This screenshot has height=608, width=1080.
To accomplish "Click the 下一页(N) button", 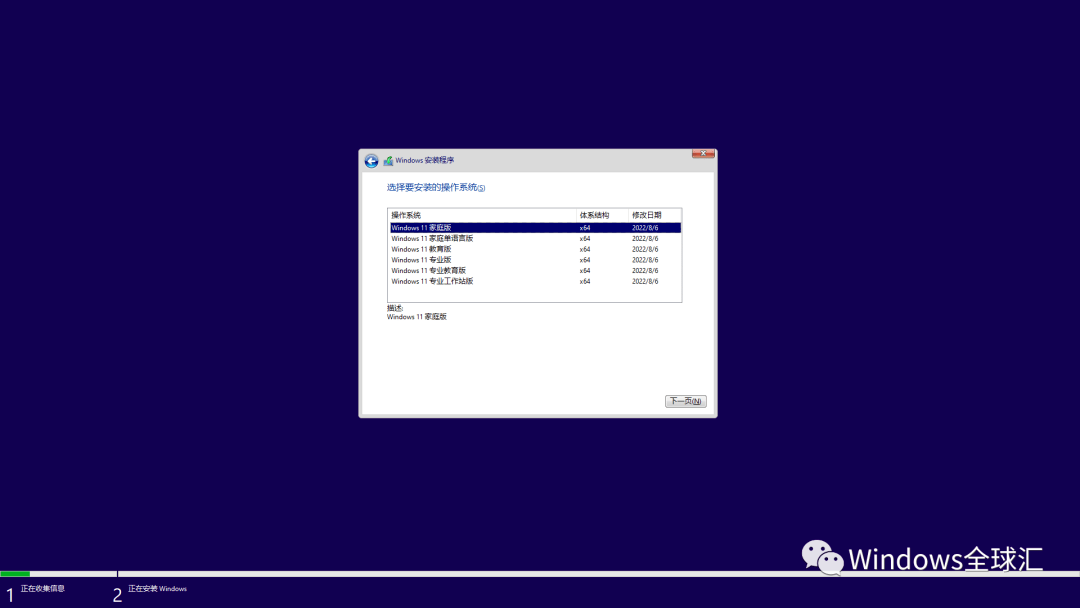I will point(685,401).
